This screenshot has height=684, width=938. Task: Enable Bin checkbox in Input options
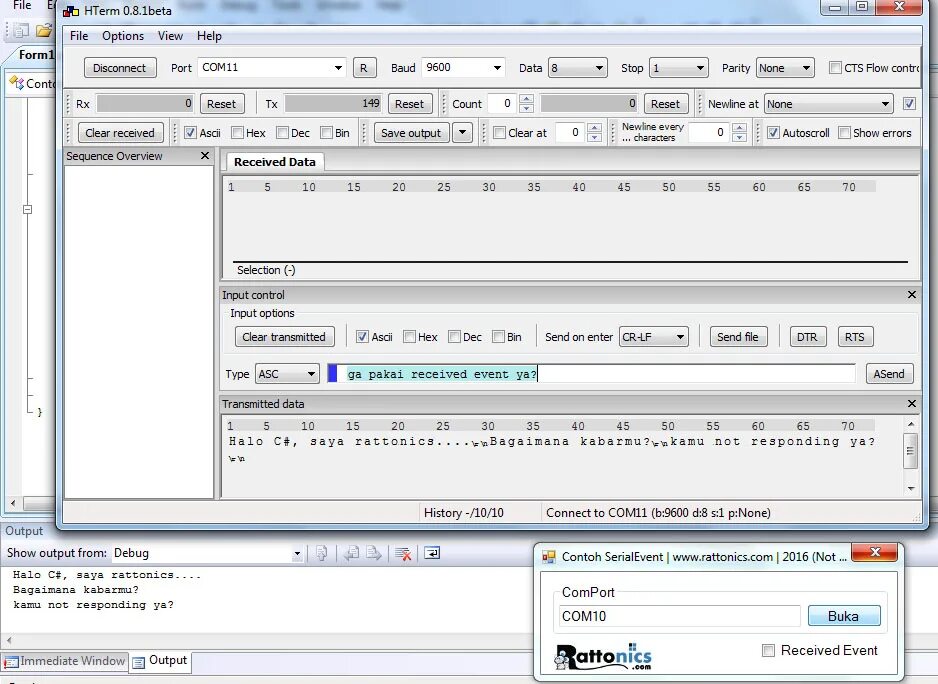(498, 337)
